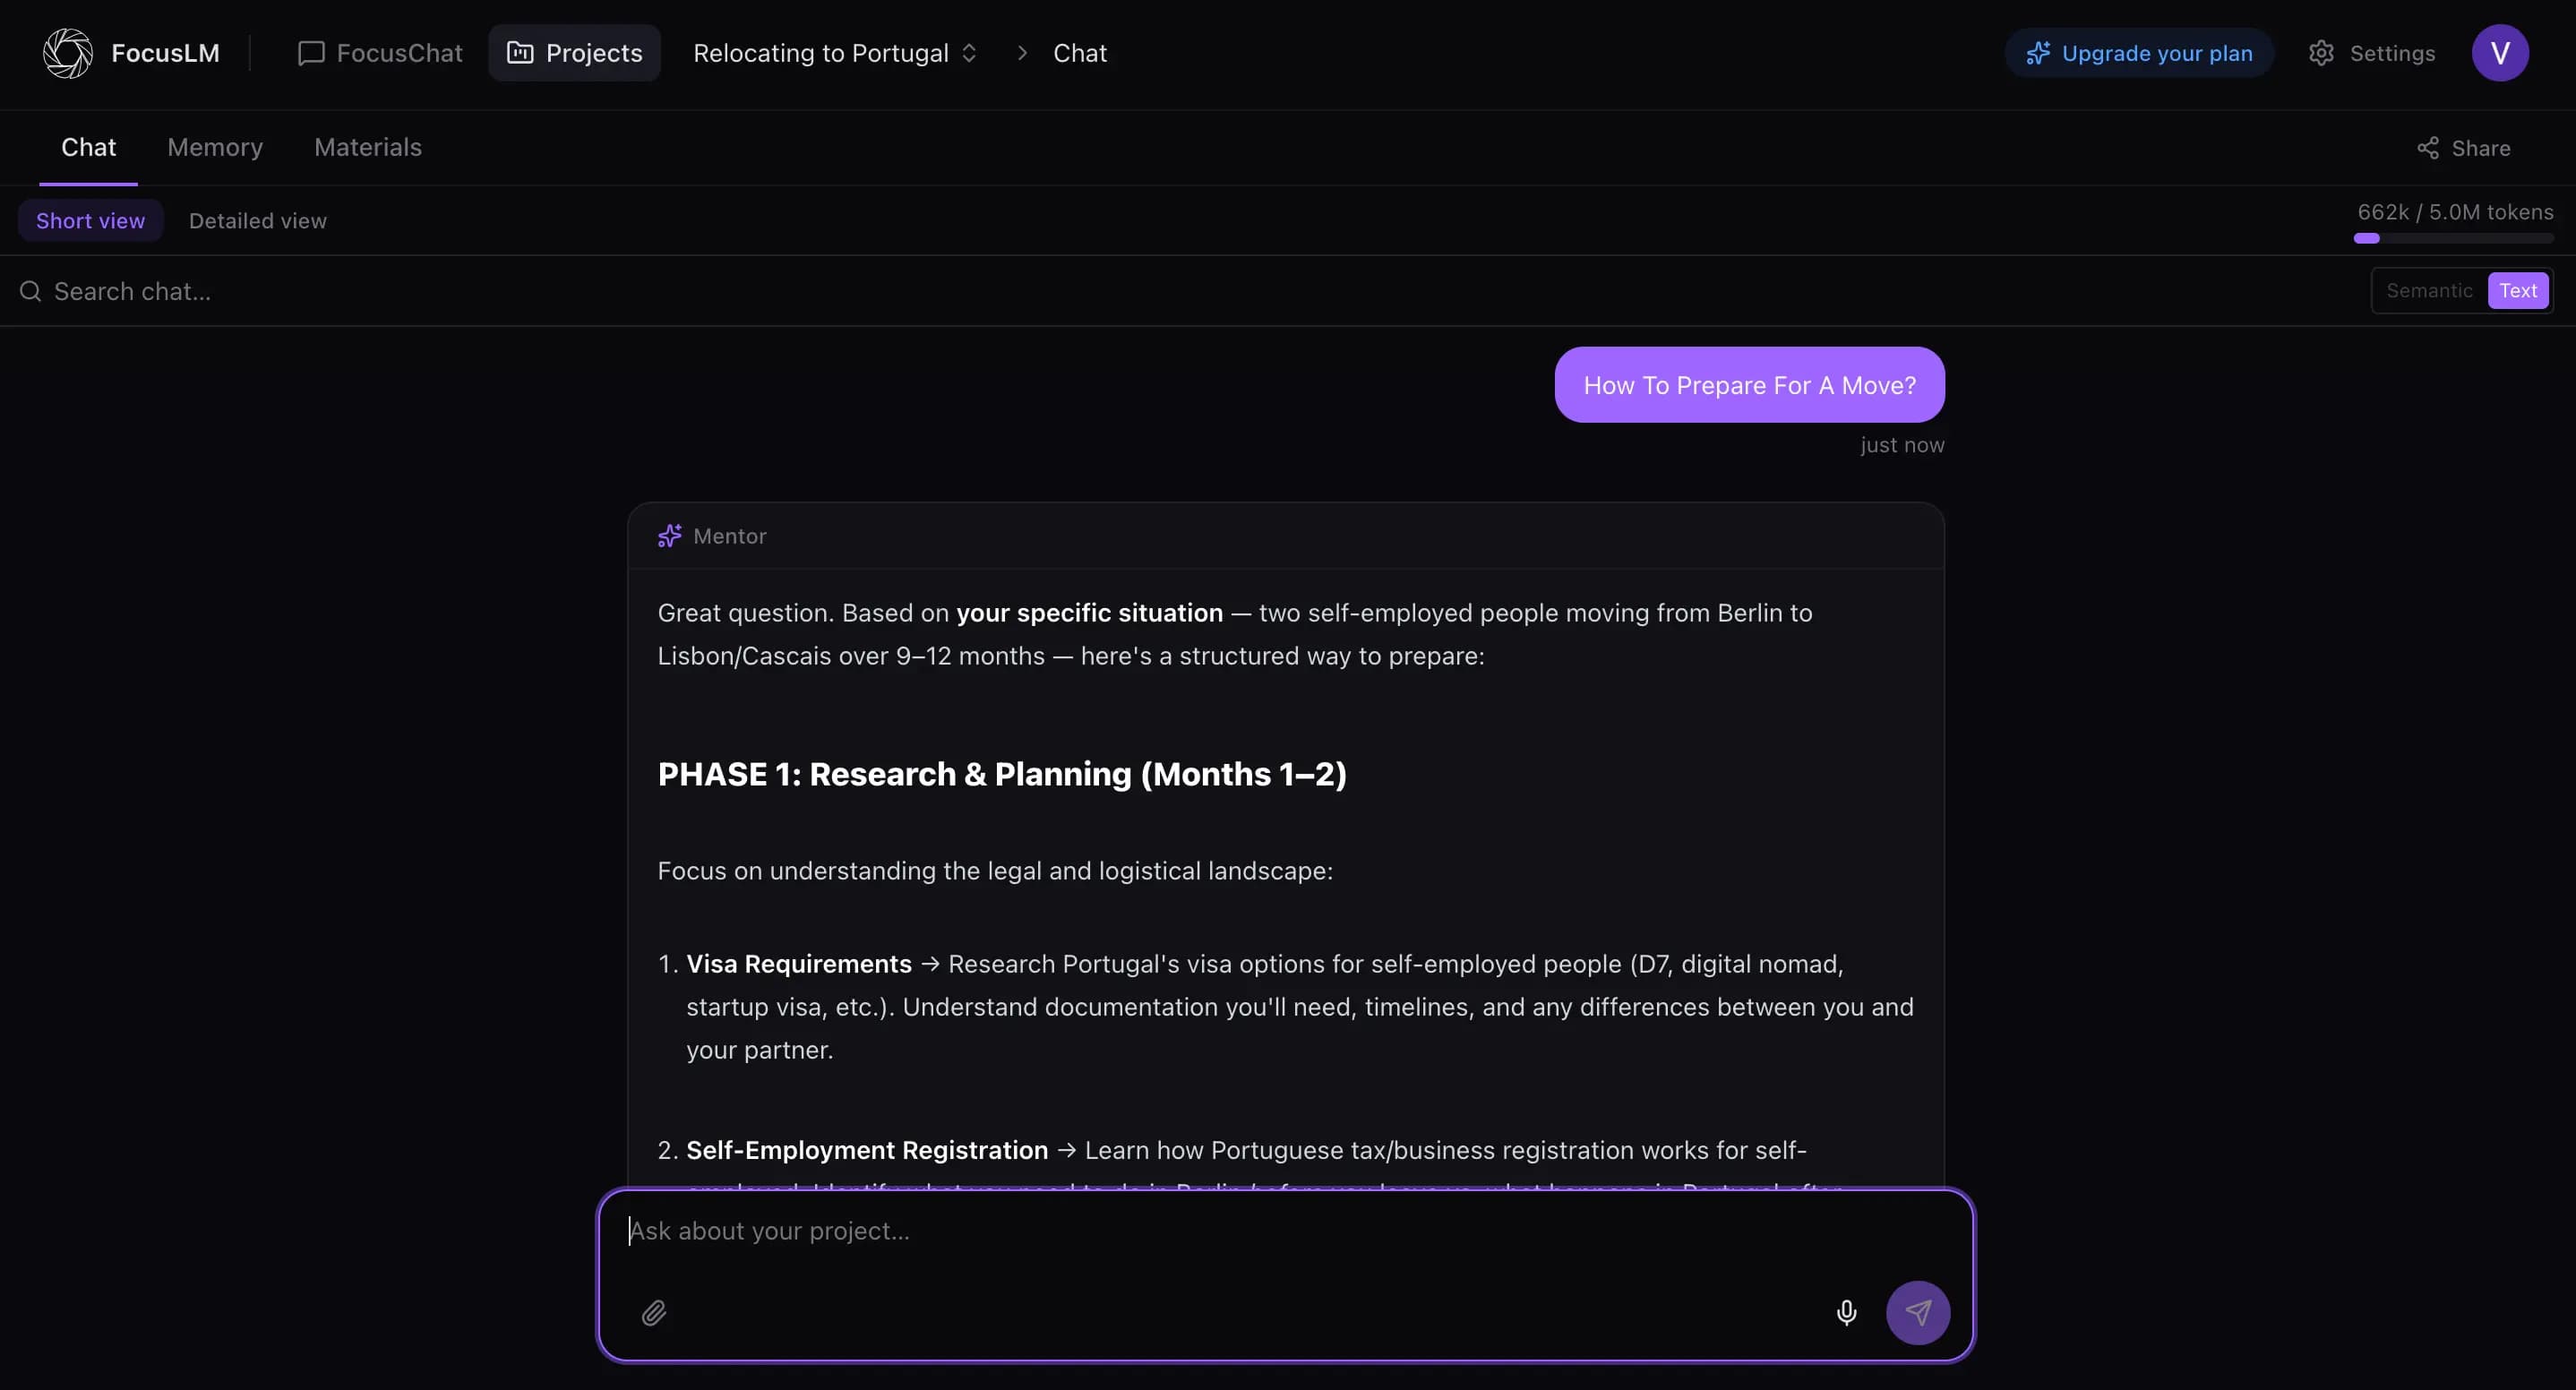Click the FocusLM aperture logo icon
Screen dimensions: 2576x1390
(x=68, y=53)
